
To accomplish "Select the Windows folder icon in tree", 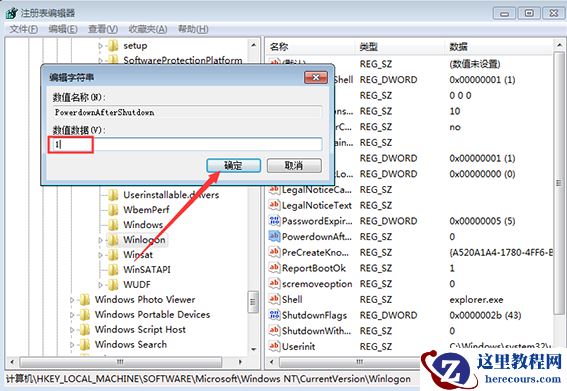I will [x=113, y=225].
